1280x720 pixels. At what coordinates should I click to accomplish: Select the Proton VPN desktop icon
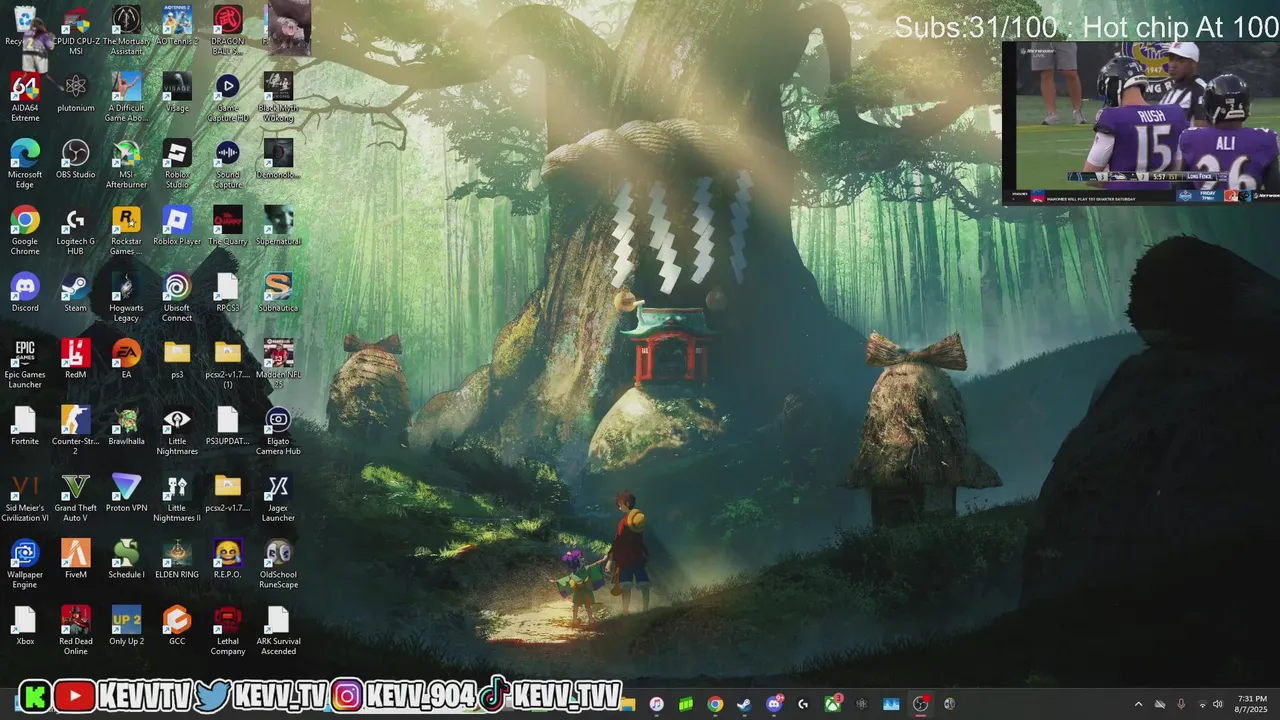tap(126, 494)
